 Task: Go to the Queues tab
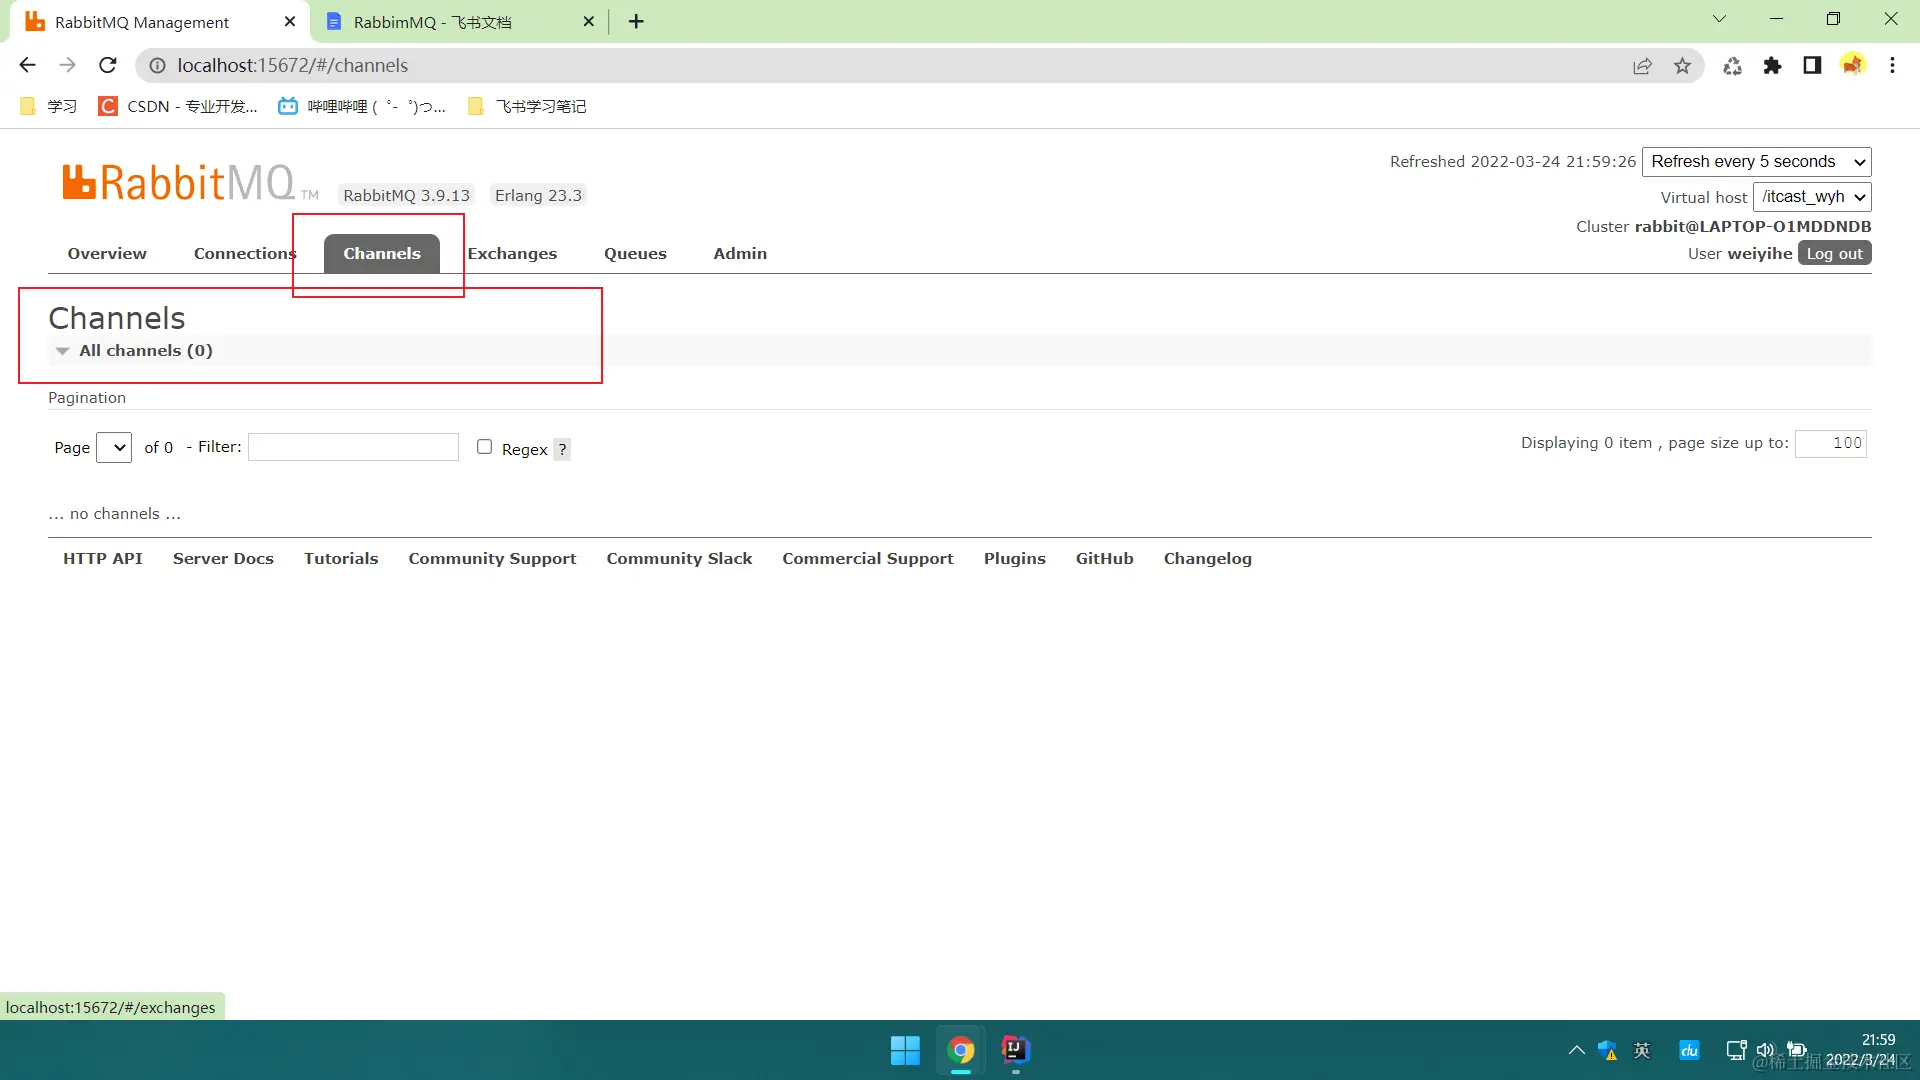[635, 254]
